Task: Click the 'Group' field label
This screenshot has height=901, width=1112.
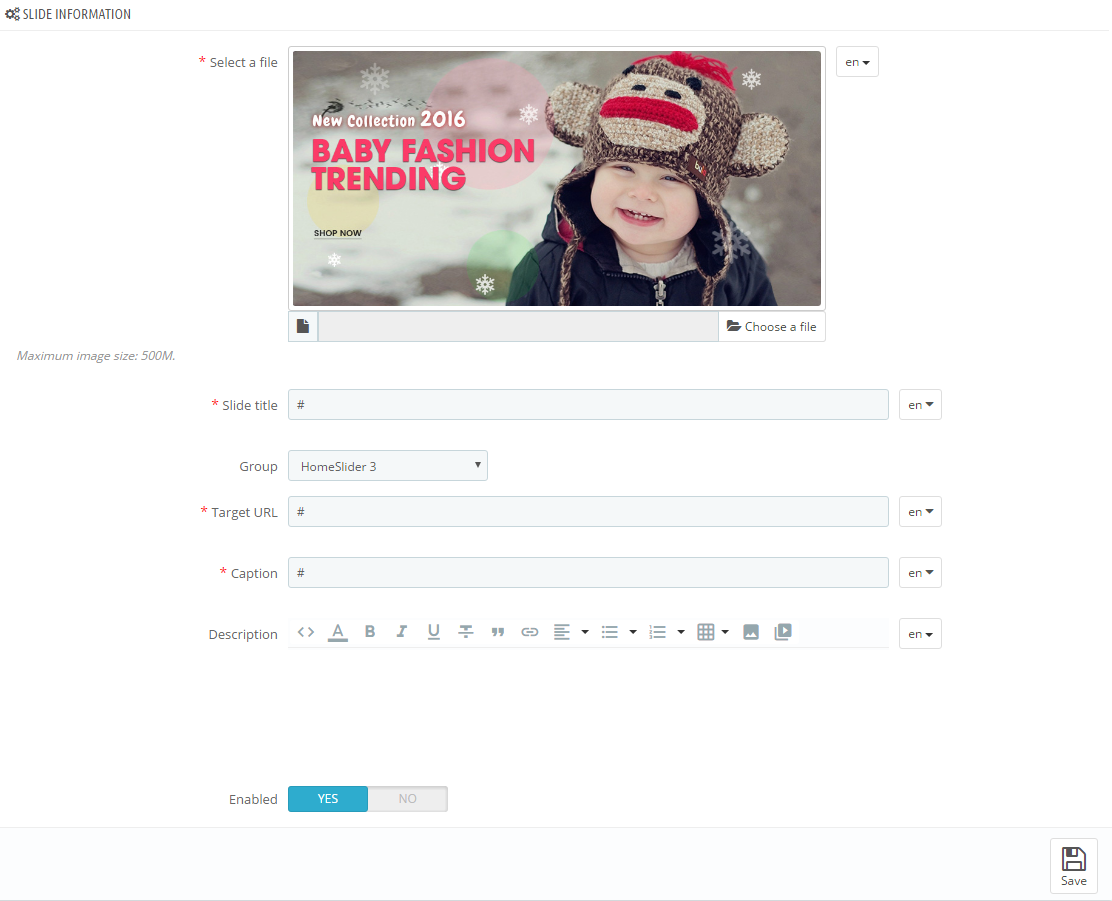Action: click(258, 466)
